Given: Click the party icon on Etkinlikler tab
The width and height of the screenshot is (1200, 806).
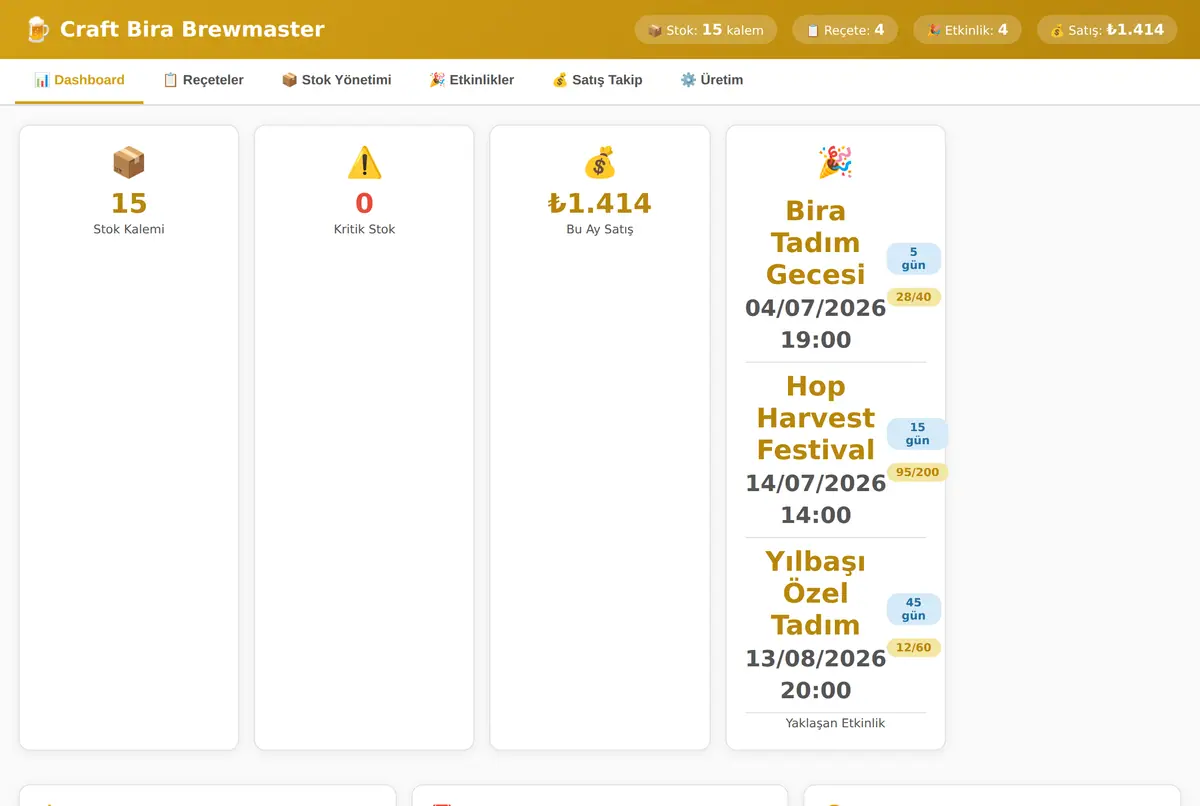Looking at the screenshot, I should click(437, 80).
